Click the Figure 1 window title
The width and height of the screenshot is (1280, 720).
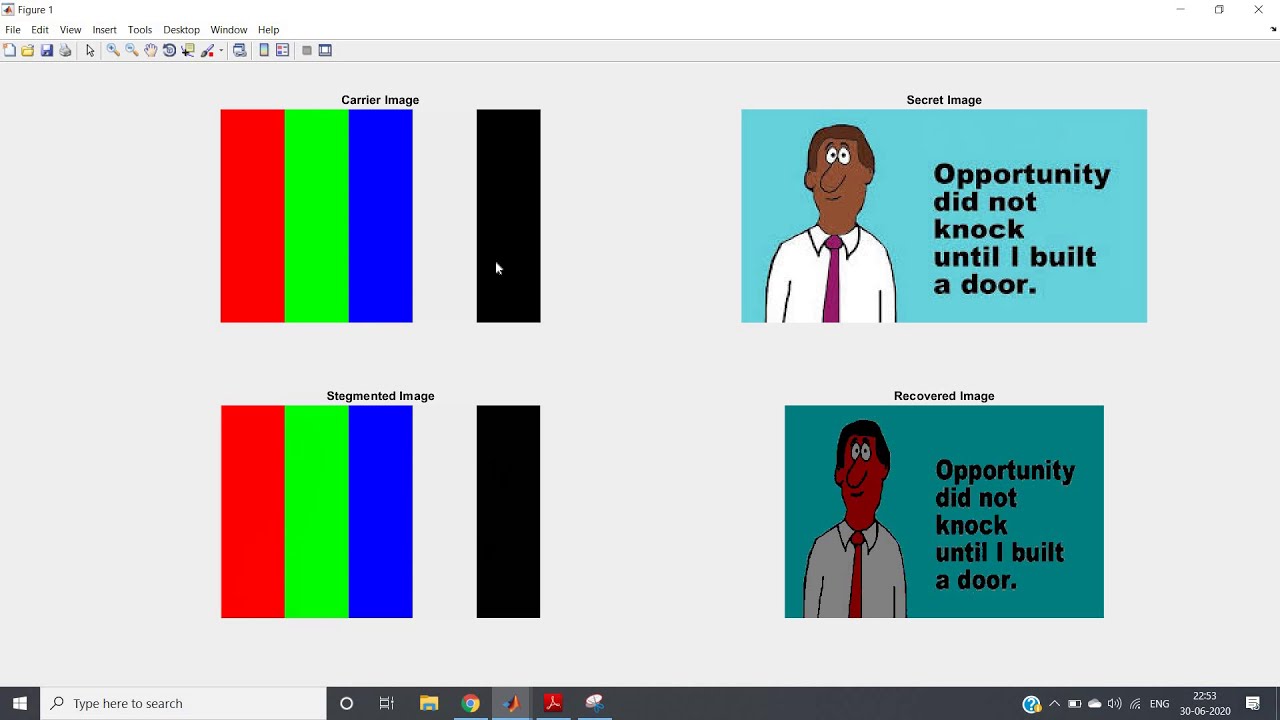coord(35,10)
